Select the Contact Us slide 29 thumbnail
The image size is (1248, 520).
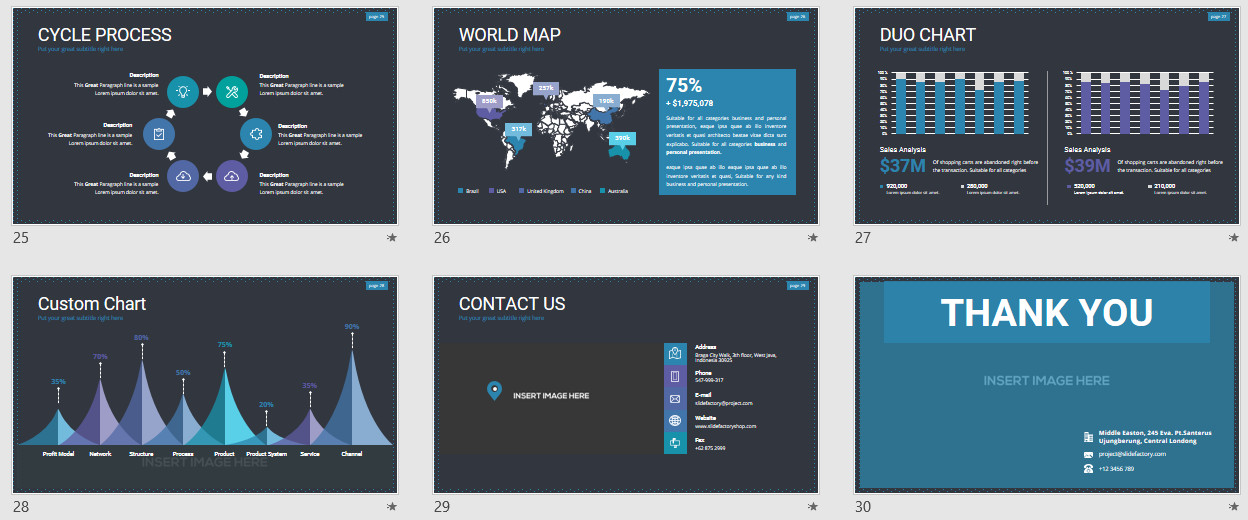coord(626,385)
